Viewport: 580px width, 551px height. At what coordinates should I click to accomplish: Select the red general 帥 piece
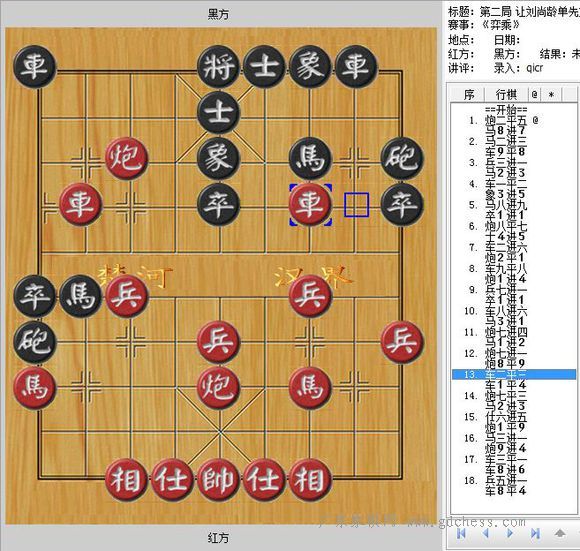tap(218, 480)
